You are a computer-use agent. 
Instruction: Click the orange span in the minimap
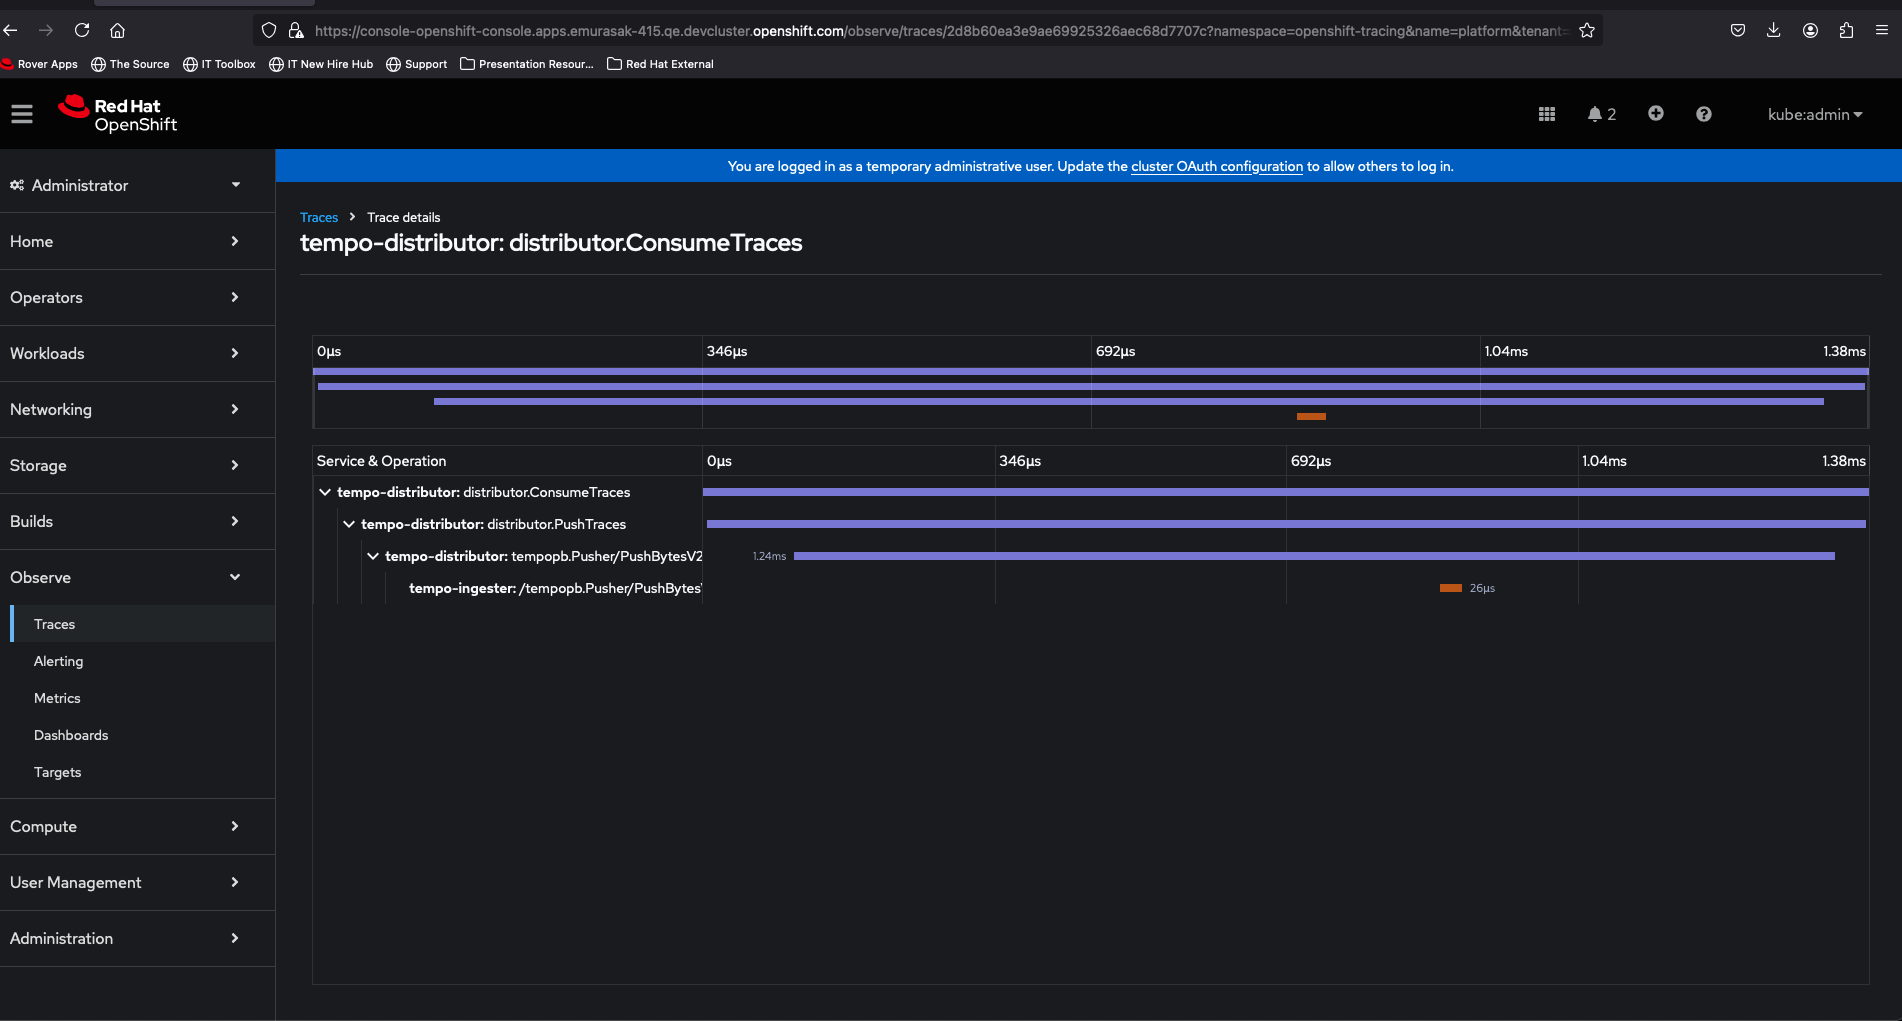click(x=1311, y=416)
